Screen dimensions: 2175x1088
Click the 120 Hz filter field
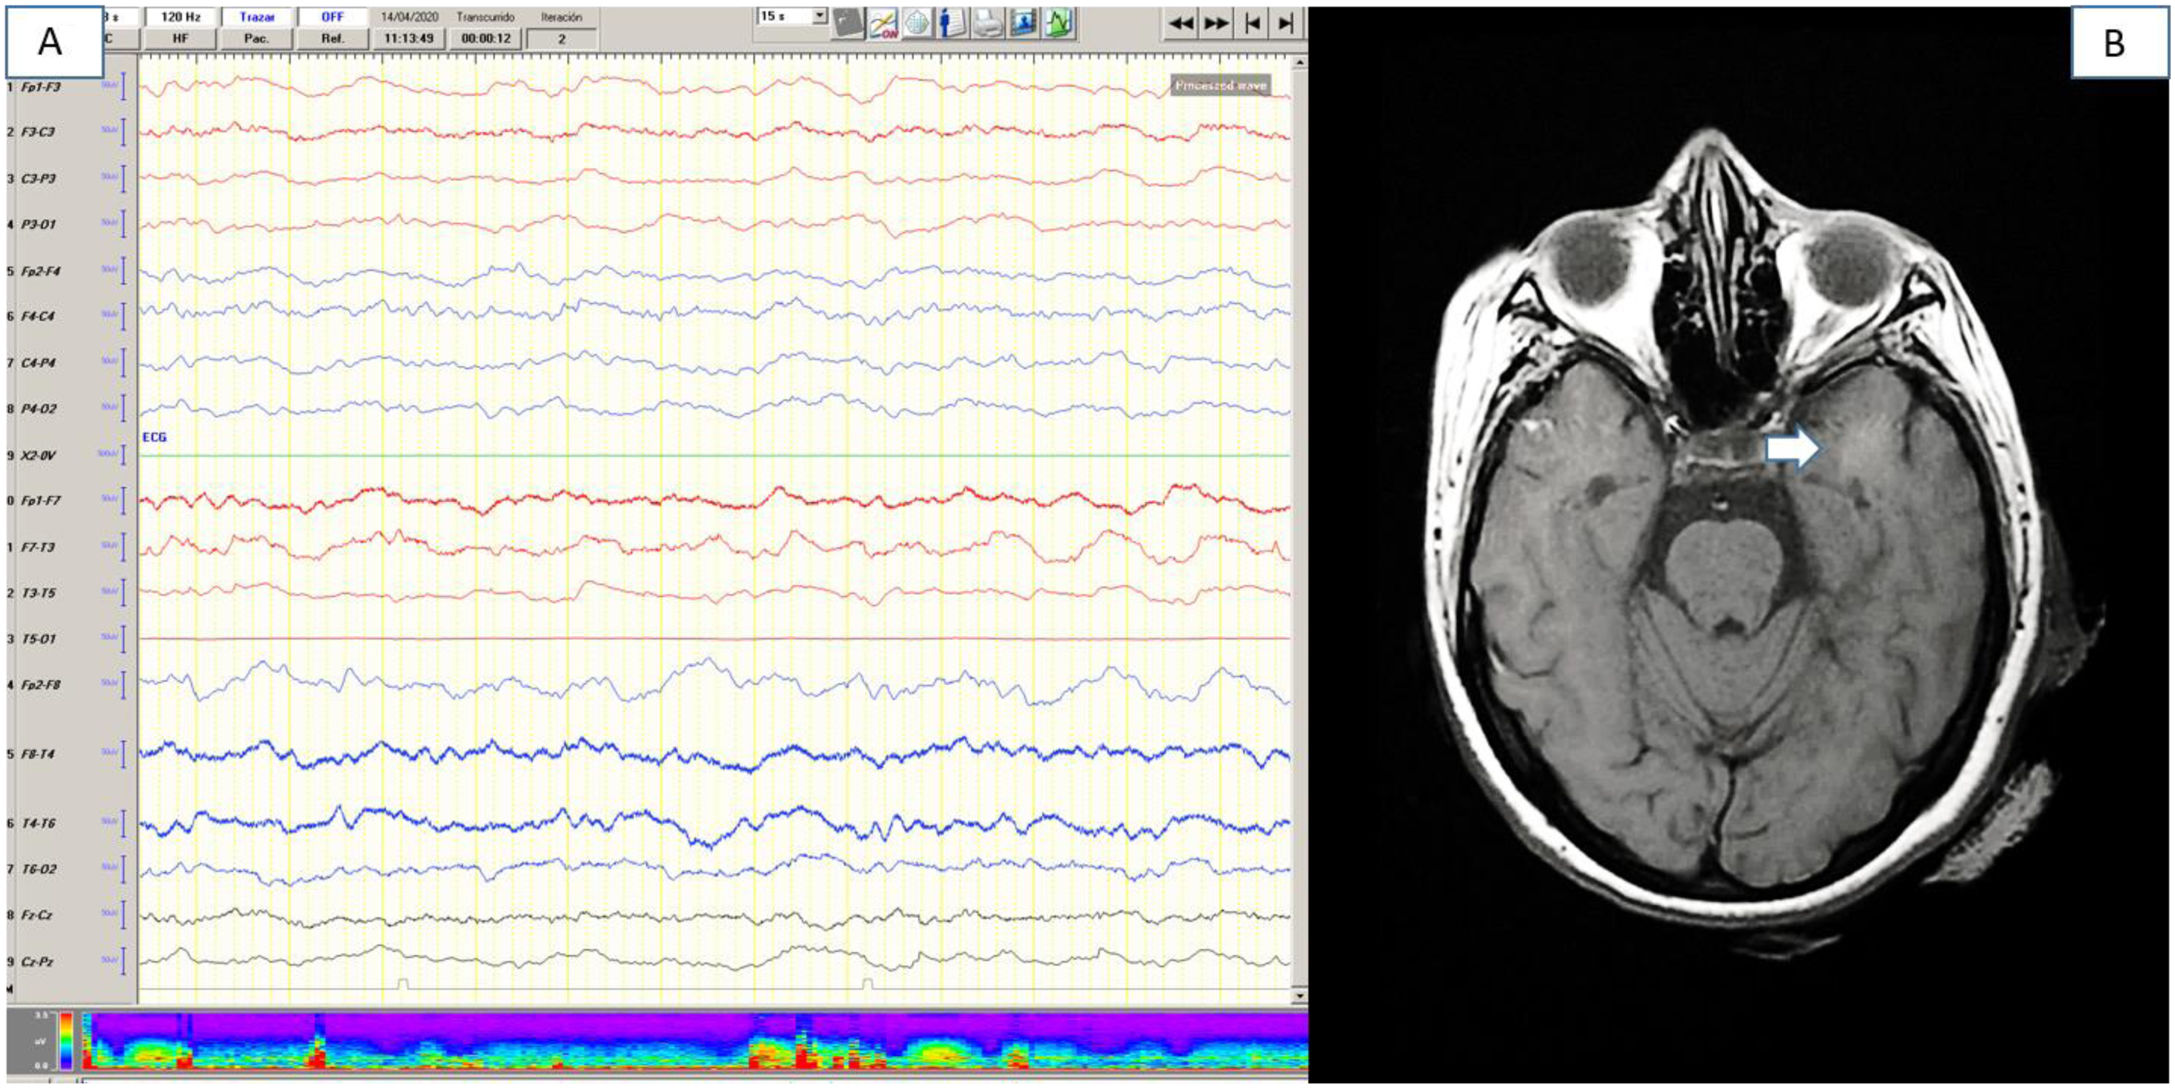[180, 17]
